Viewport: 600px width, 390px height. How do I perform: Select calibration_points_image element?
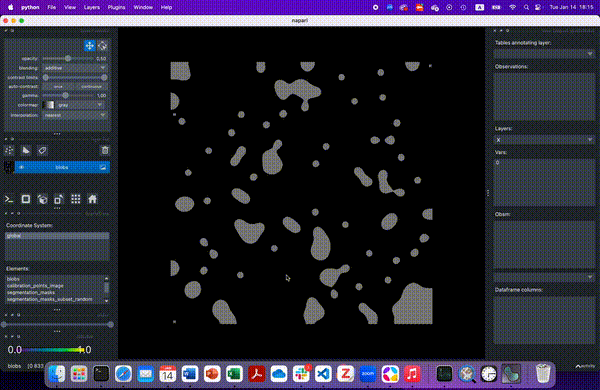[x=35, y=286]
